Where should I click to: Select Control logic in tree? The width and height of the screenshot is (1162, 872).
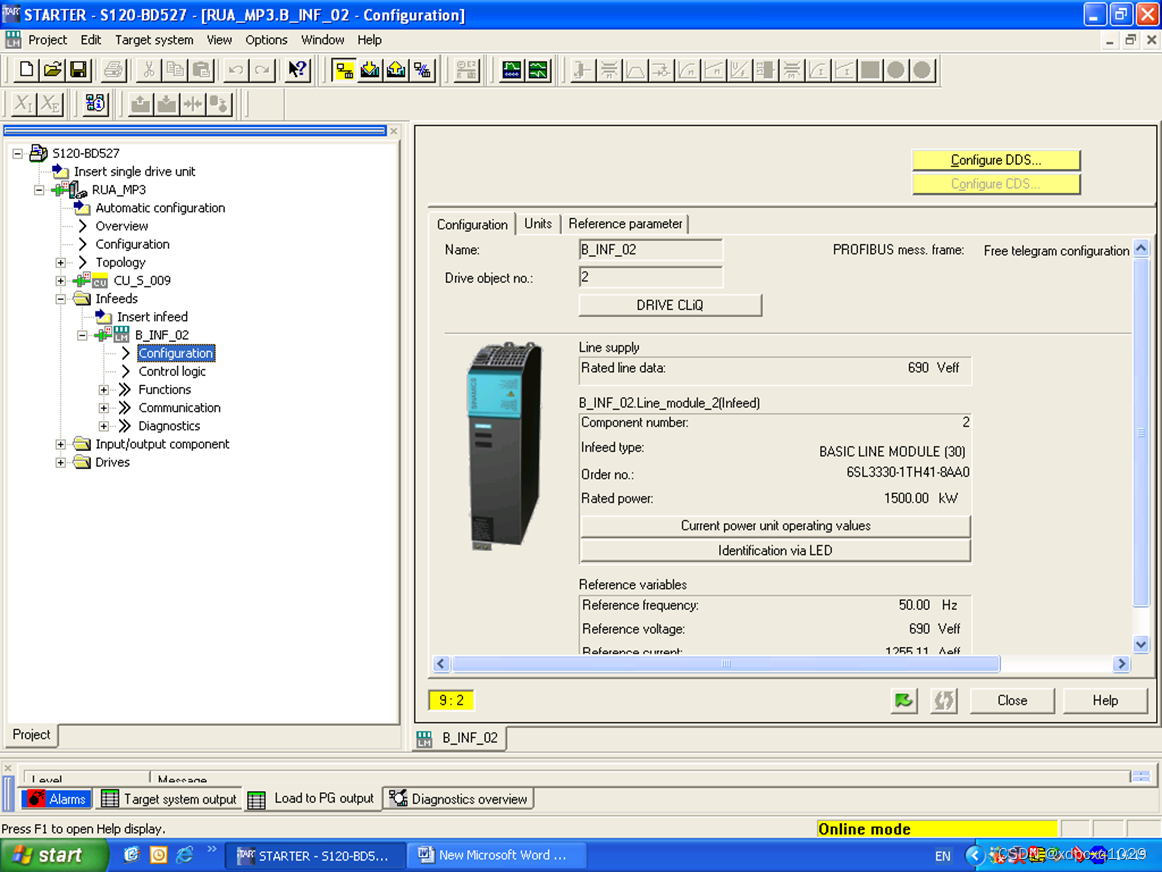click(172, 371)
